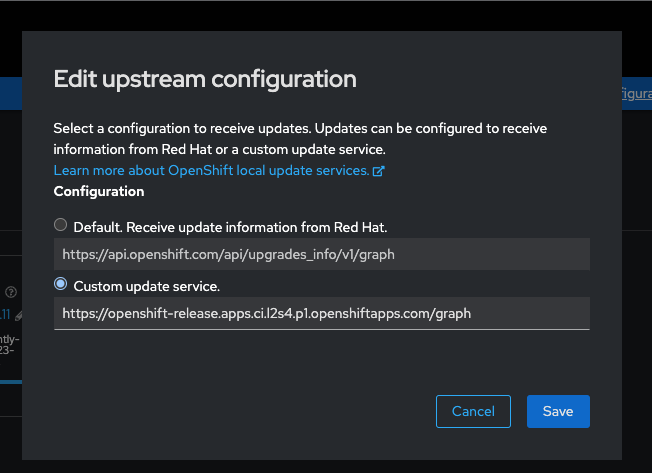Click the partially hidden configuration link at top right

[637, 94]
